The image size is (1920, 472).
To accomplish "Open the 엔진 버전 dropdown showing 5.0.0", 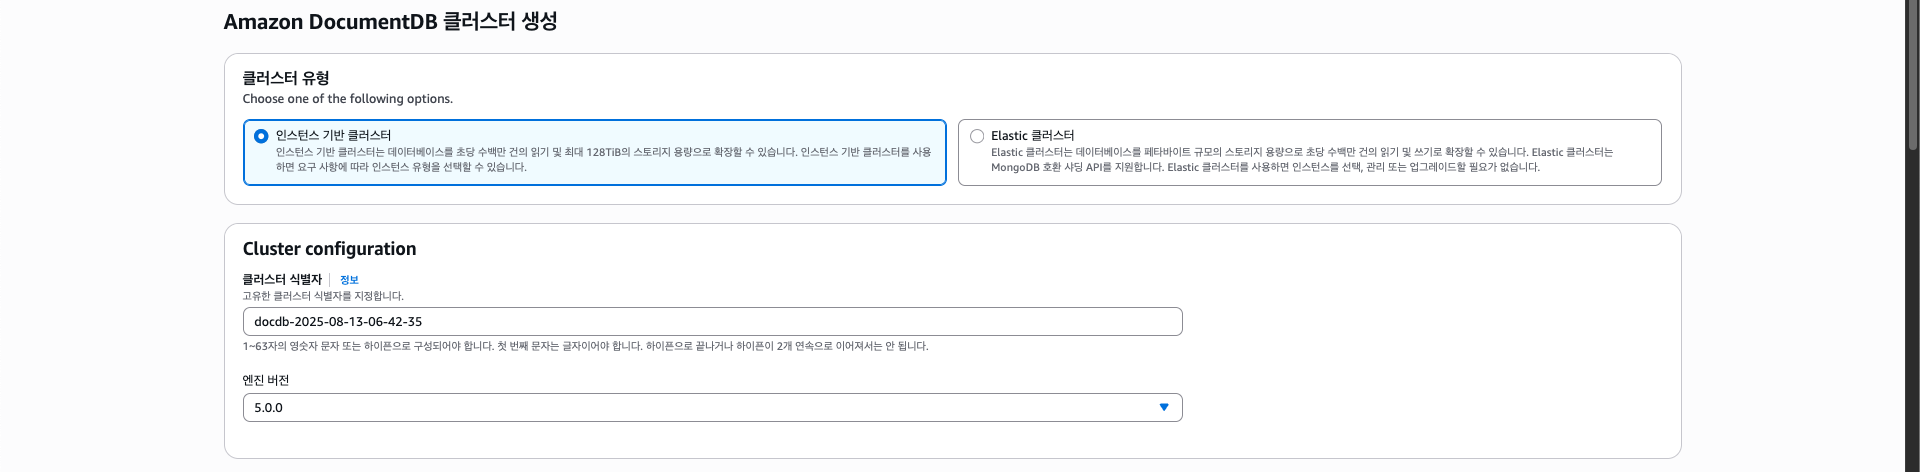I will click(712, 408).
